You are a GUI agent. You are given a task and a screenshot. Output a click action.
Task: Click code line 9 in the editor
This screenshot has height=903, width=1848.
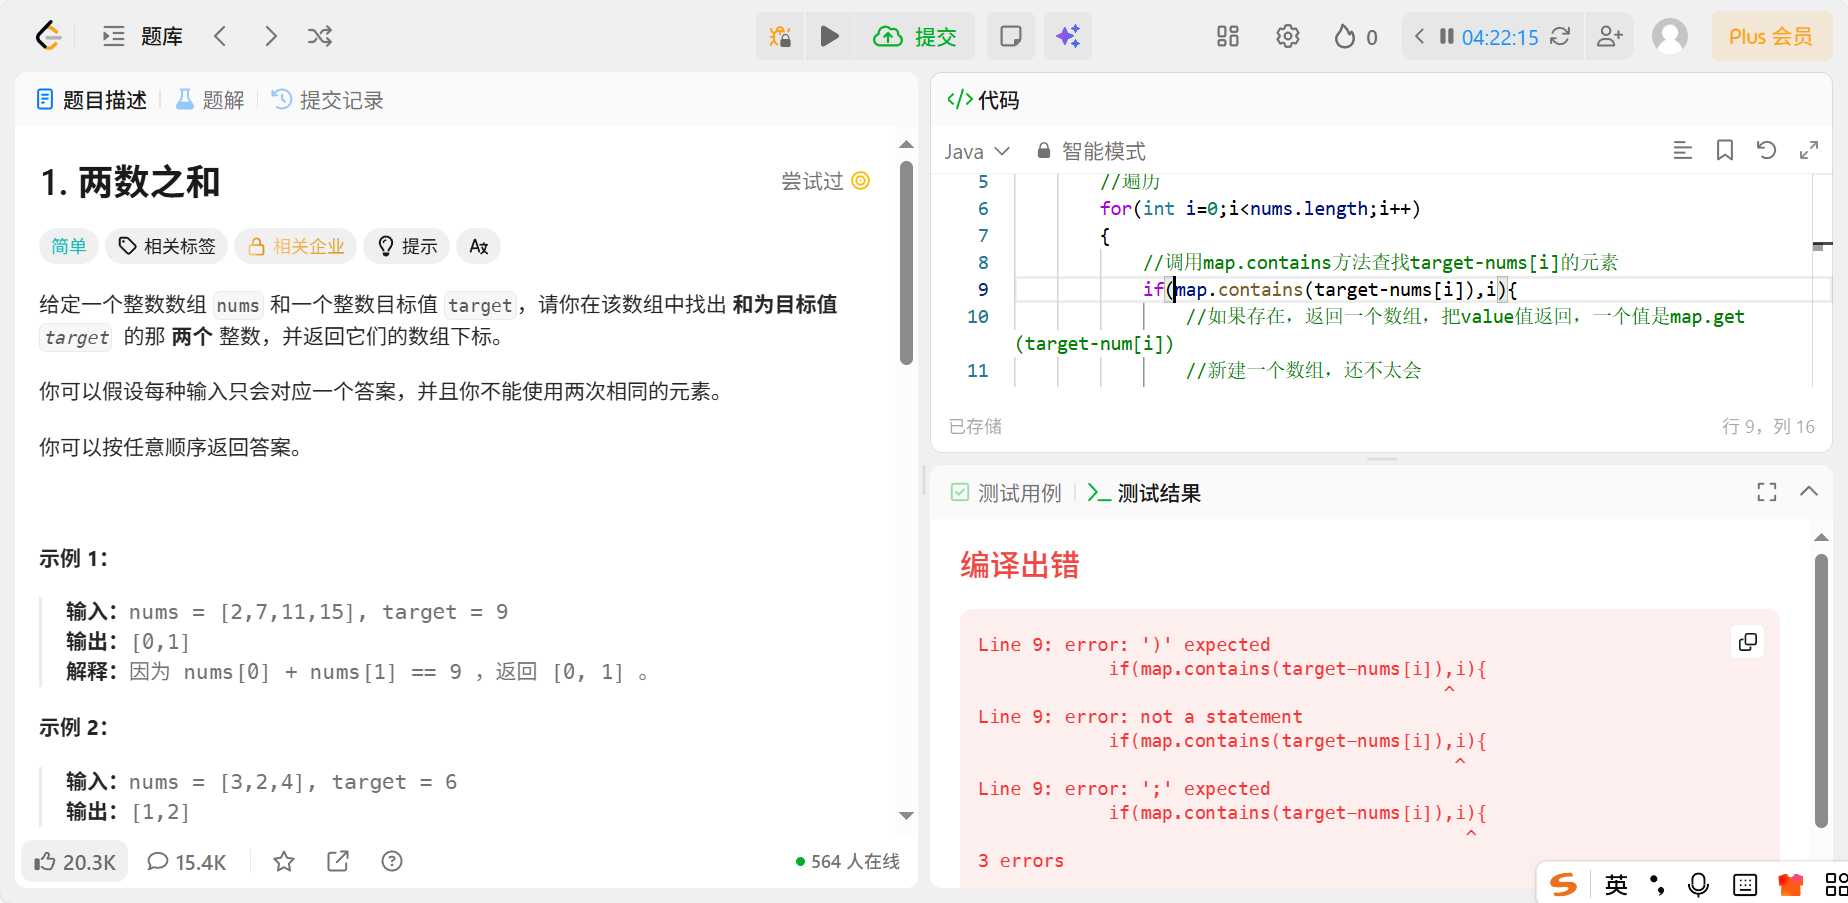coord(1412,290)
